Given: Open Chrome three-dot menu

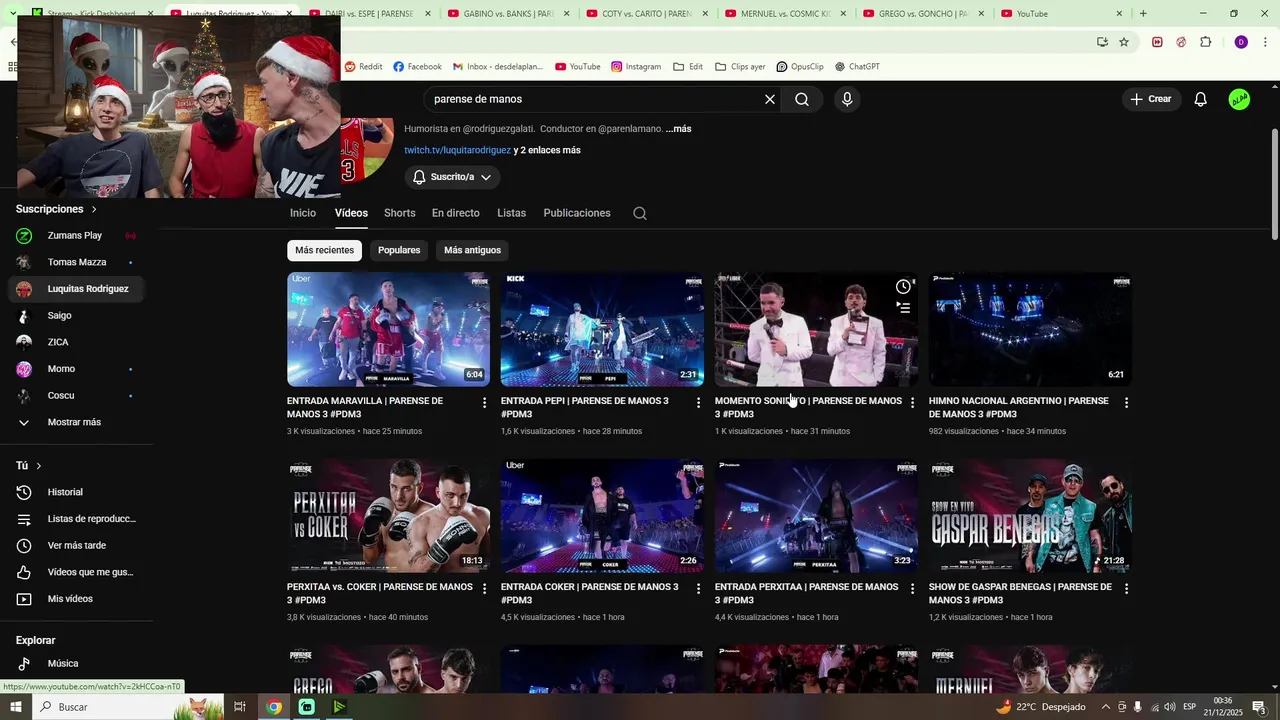Looking at the screenshot, I should point(1265,42).
